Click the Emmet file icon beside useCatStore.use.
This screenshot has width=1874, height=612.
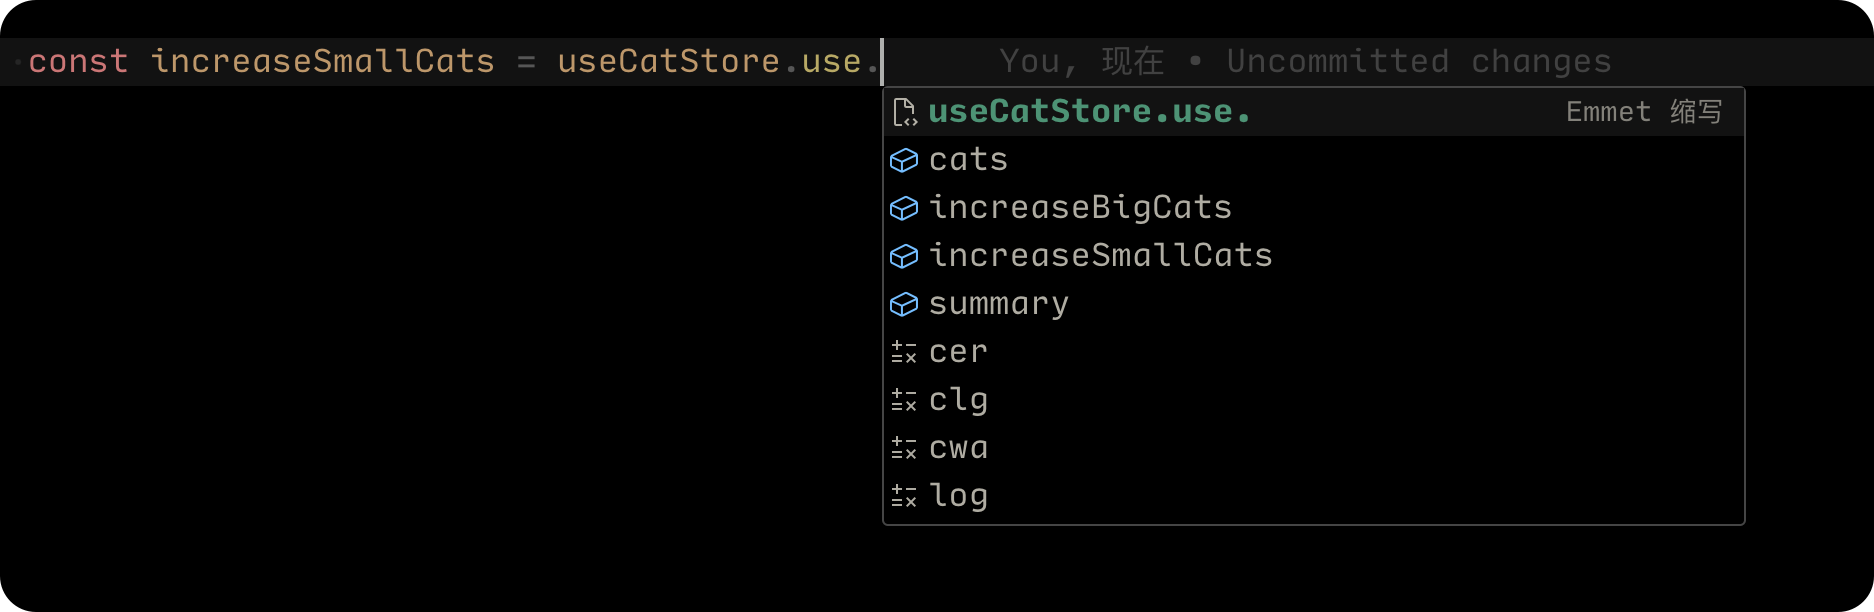click(x=904, y=112)
